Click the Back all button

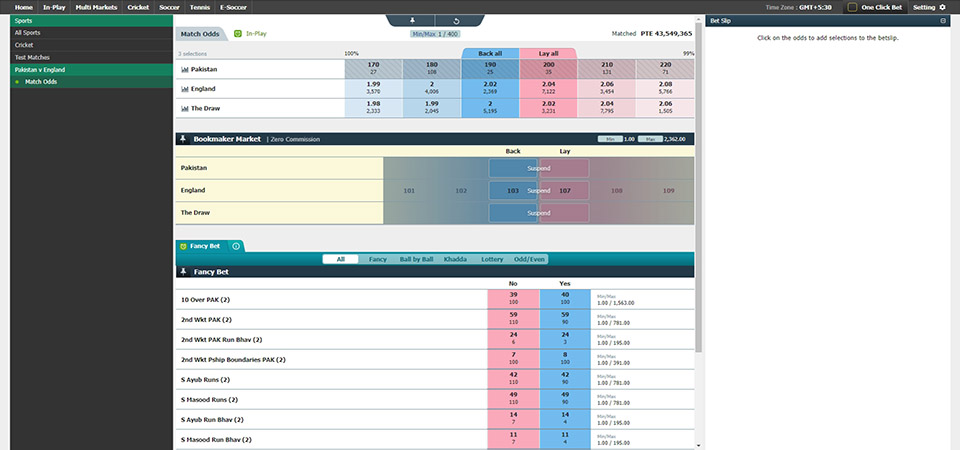[x=490, y=53]
